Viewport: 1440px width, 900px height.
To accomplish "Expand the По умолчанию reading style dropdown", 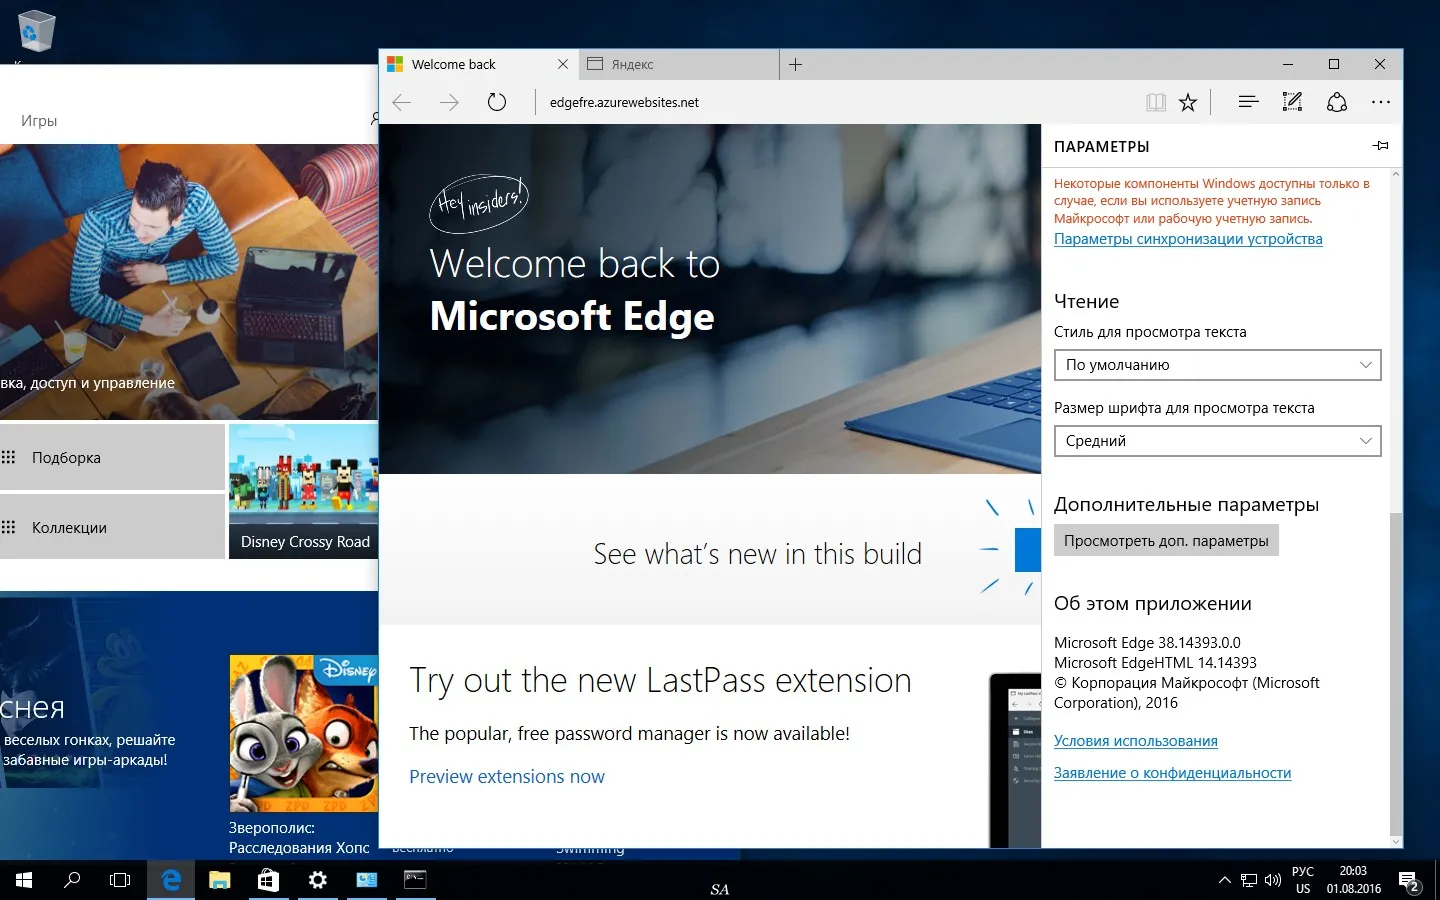I will coord(1217,365).
